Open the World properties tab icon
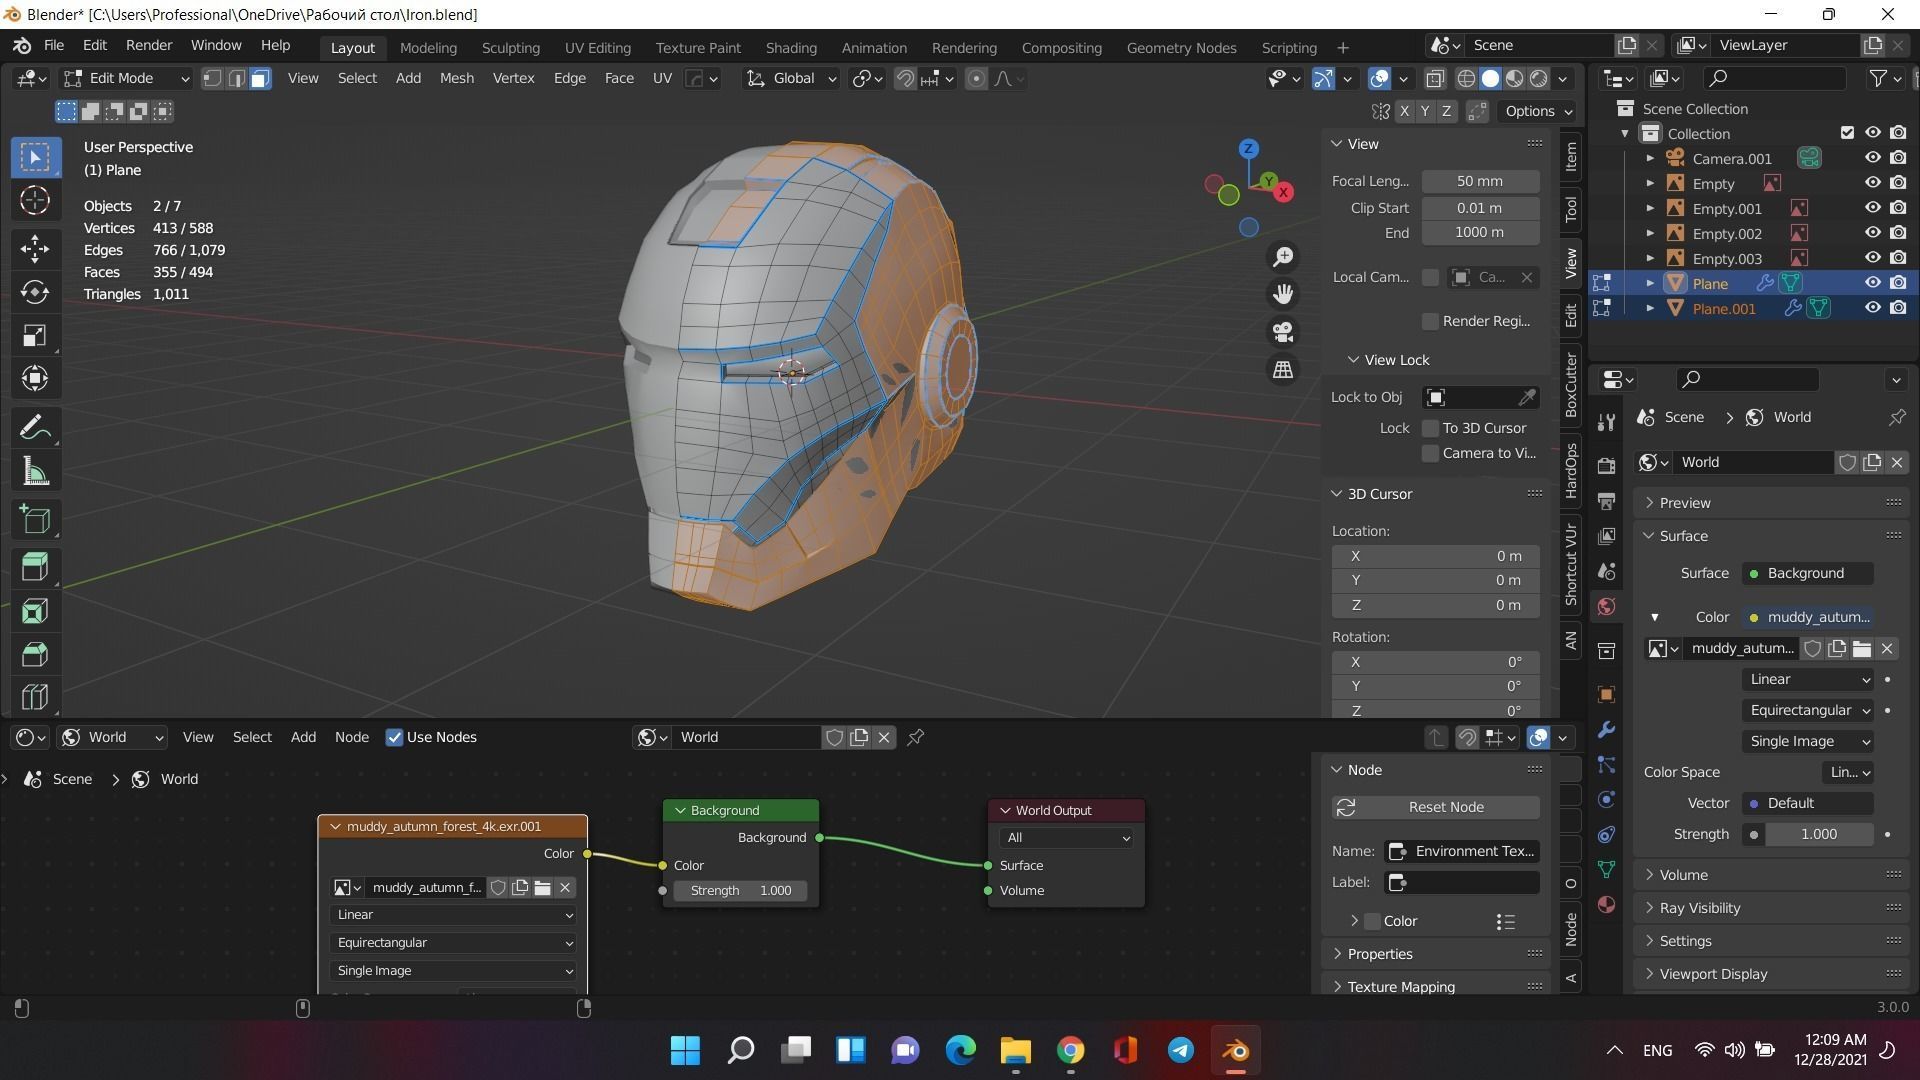Screen dimensions: 1920x1080 pyautogui.click(x=1607, y=607)
